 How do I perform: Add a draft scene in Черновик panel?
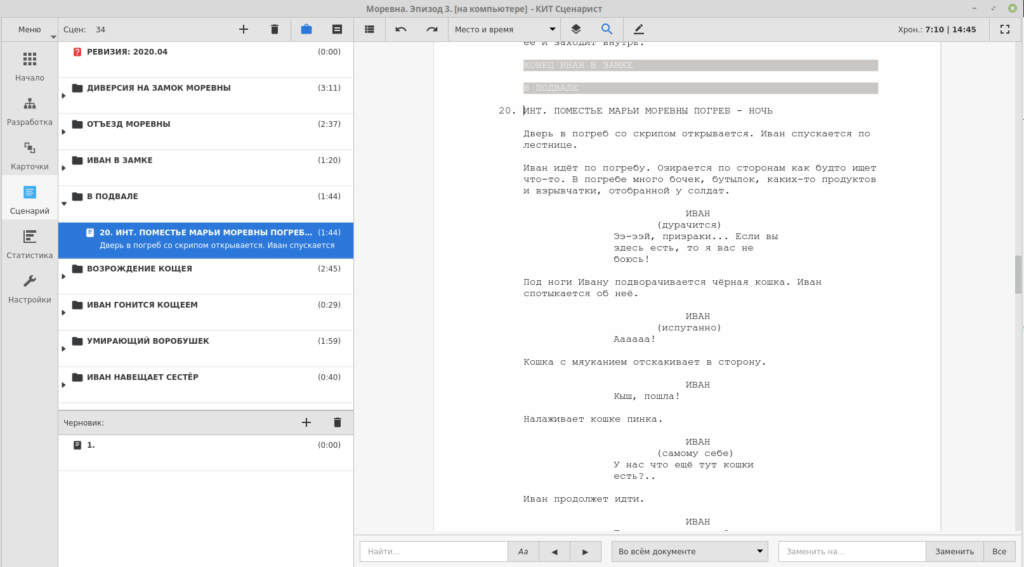pyautogui.click(x=306, y=423)
